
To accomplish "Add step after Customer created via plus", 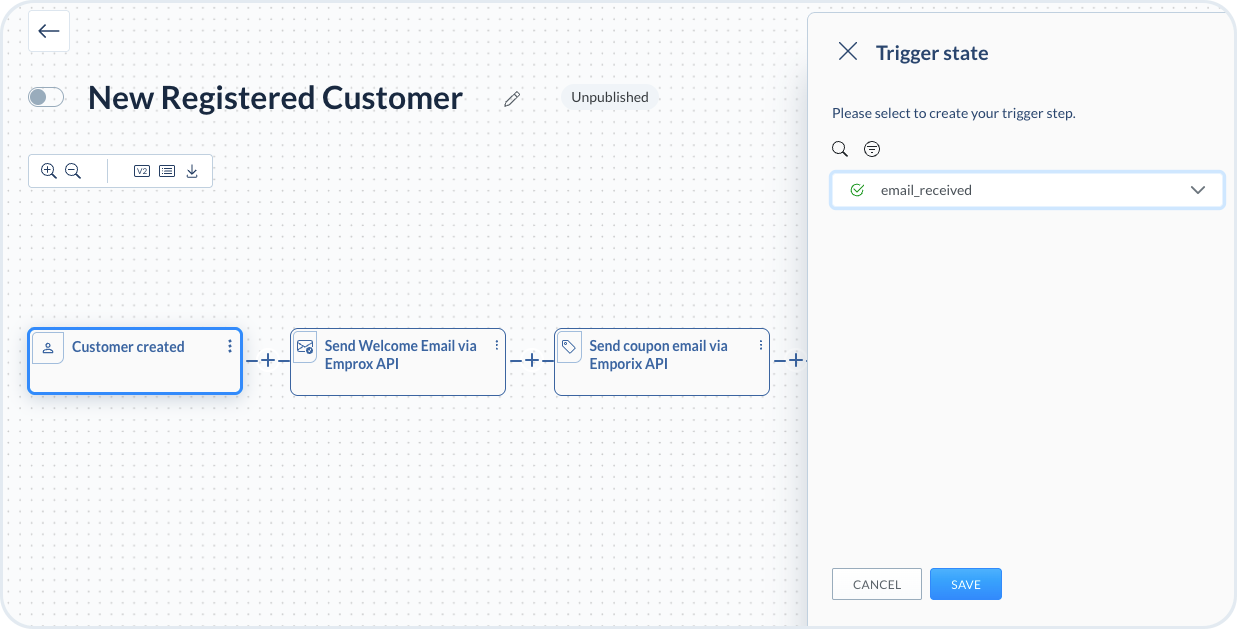I will point(267,360).
